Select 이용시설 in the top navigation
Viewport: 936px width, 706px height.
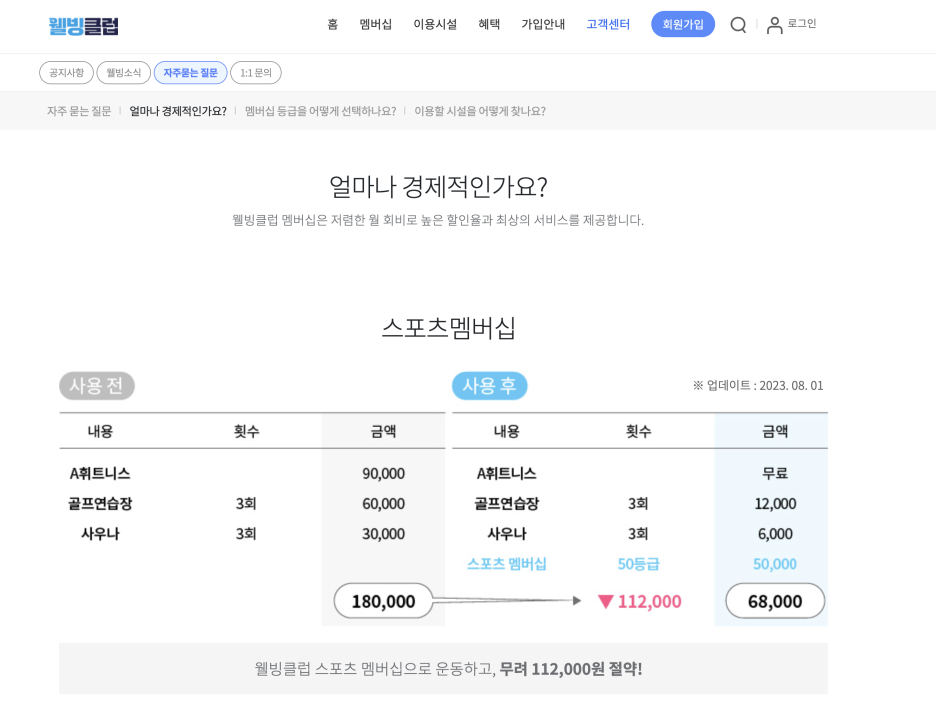click(435, 25)
